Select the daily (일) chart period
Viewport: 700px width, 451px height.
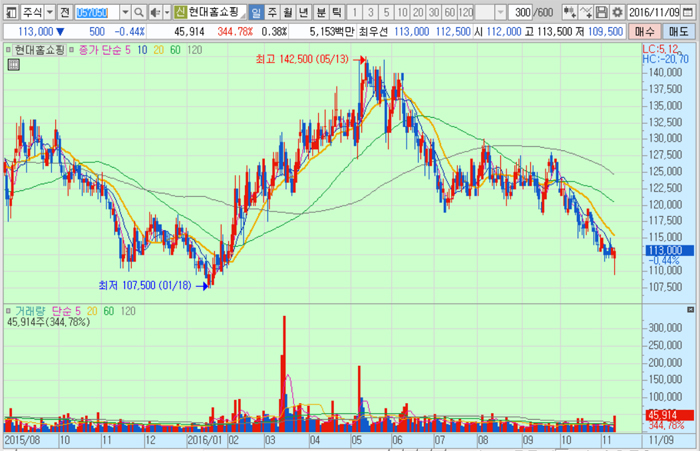256,12
